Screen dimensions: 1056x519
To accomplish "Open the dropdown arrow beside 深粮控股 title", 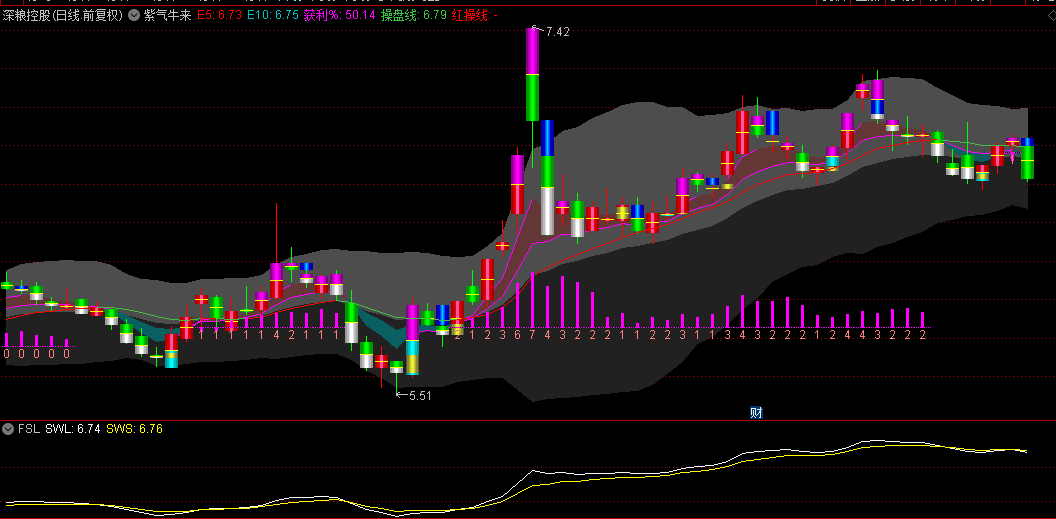I will [x=134, y=15].
